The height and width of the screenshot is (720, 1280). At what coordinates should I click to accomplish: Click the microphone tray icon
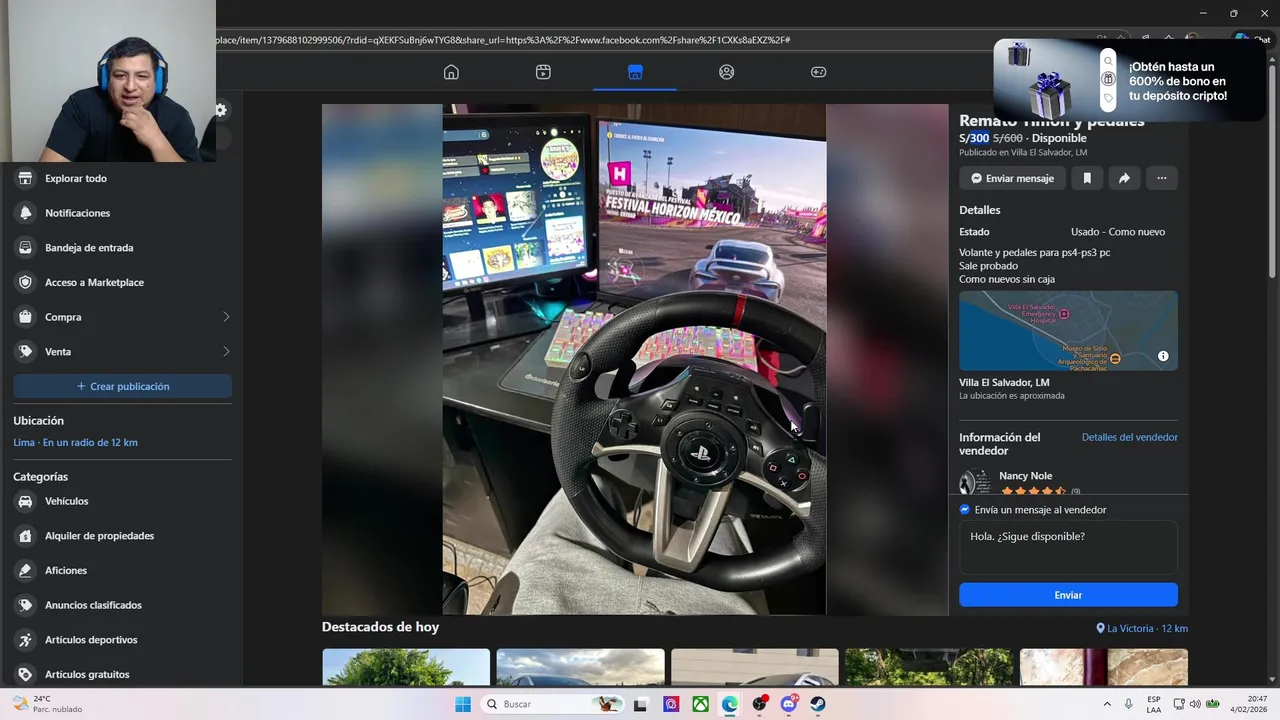click(x=1129, y=704)
